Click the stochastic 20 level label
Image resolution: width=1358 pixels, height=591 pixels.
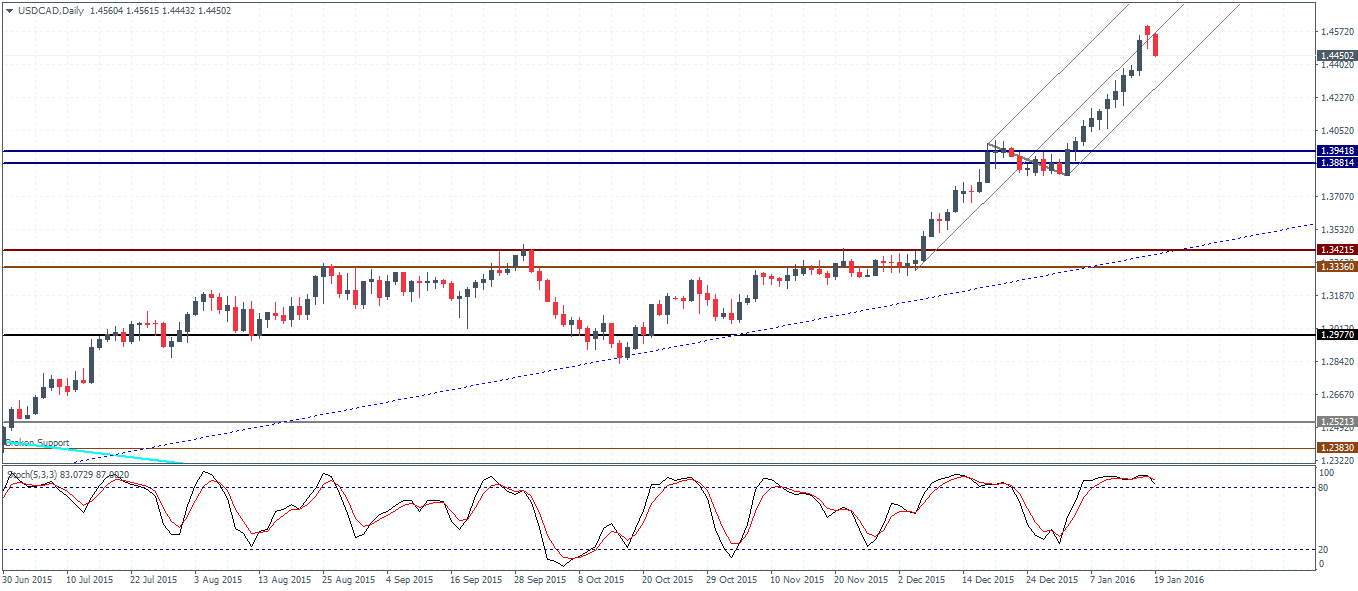click(1325, 549)
